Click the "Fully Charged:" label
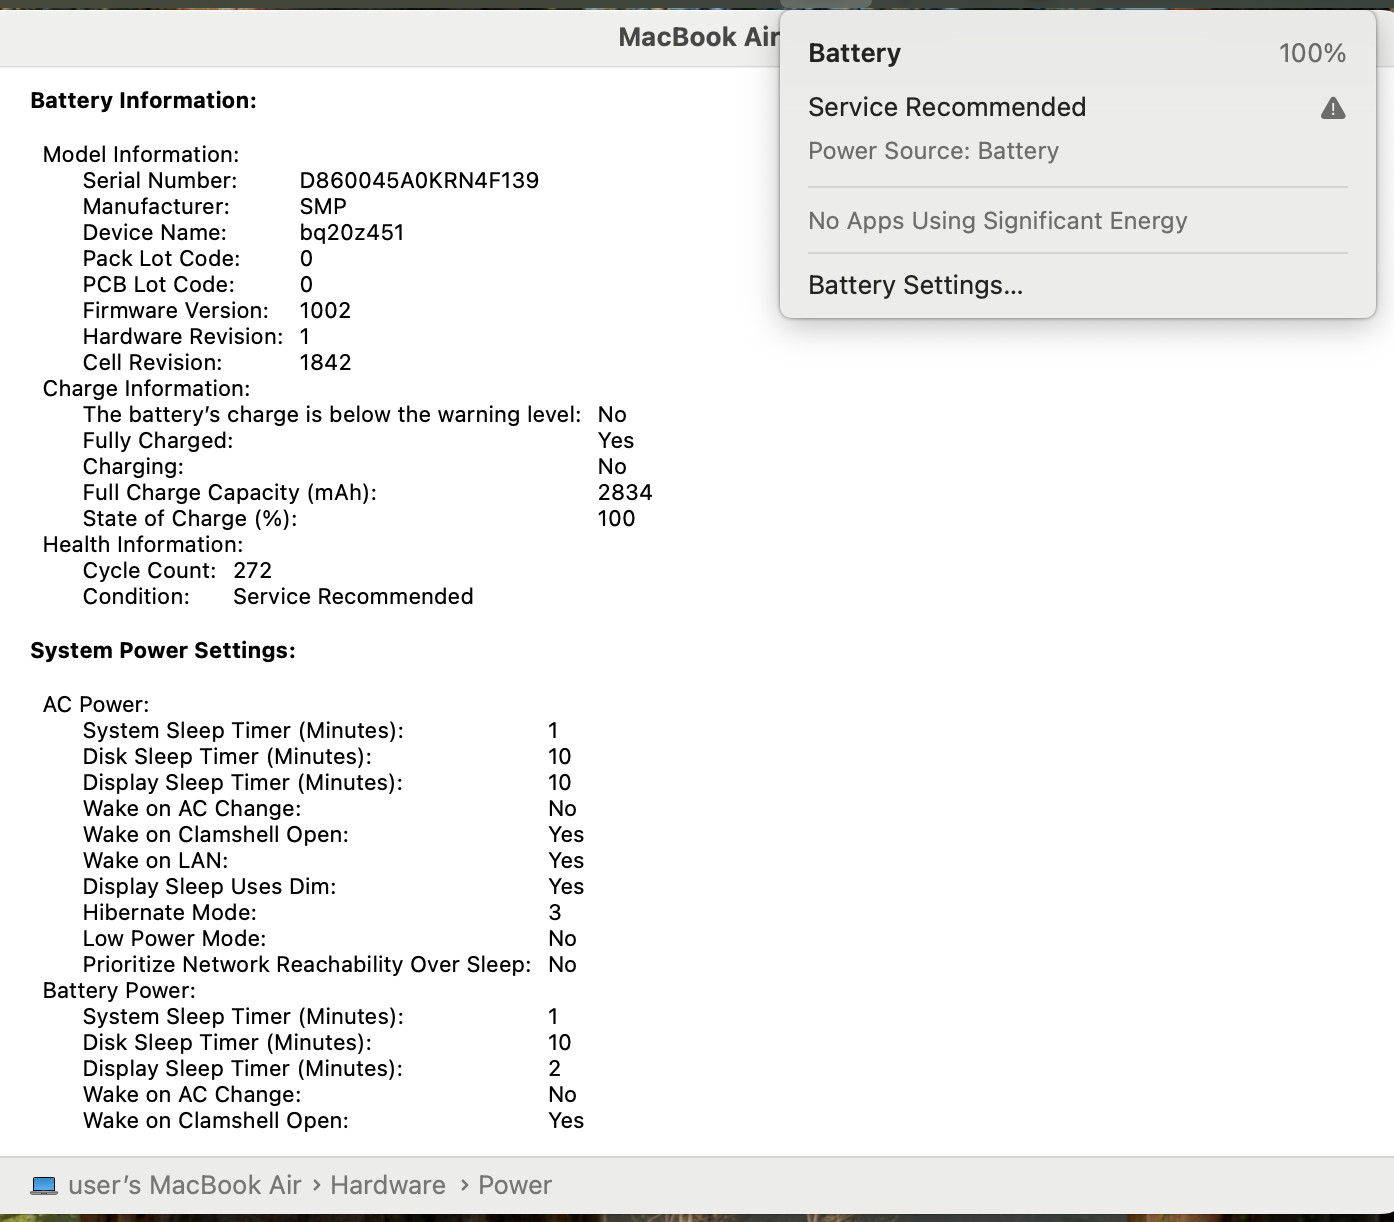This screenshot has height=1222, width=1394. pyautogui.click(x=158, y=441)
